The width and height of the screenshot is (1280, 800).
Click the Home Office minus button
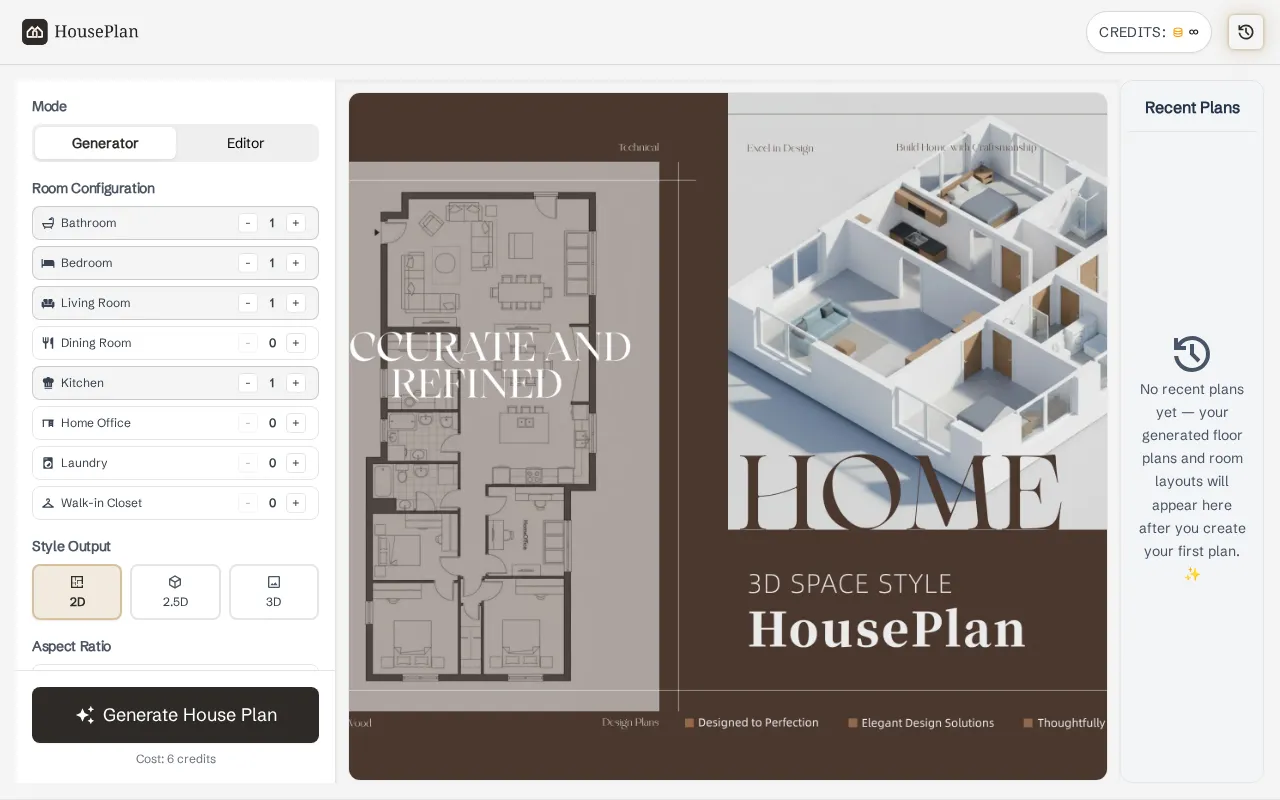[248, 423]
